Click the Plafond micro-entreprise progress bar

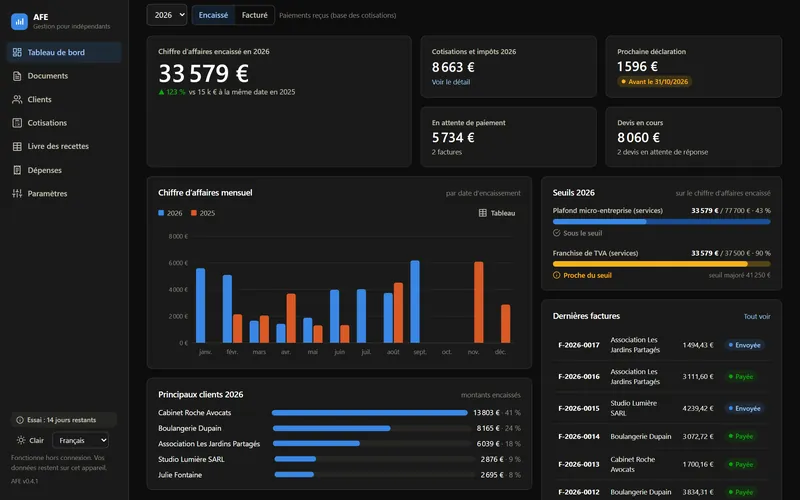tap(662, 221)
